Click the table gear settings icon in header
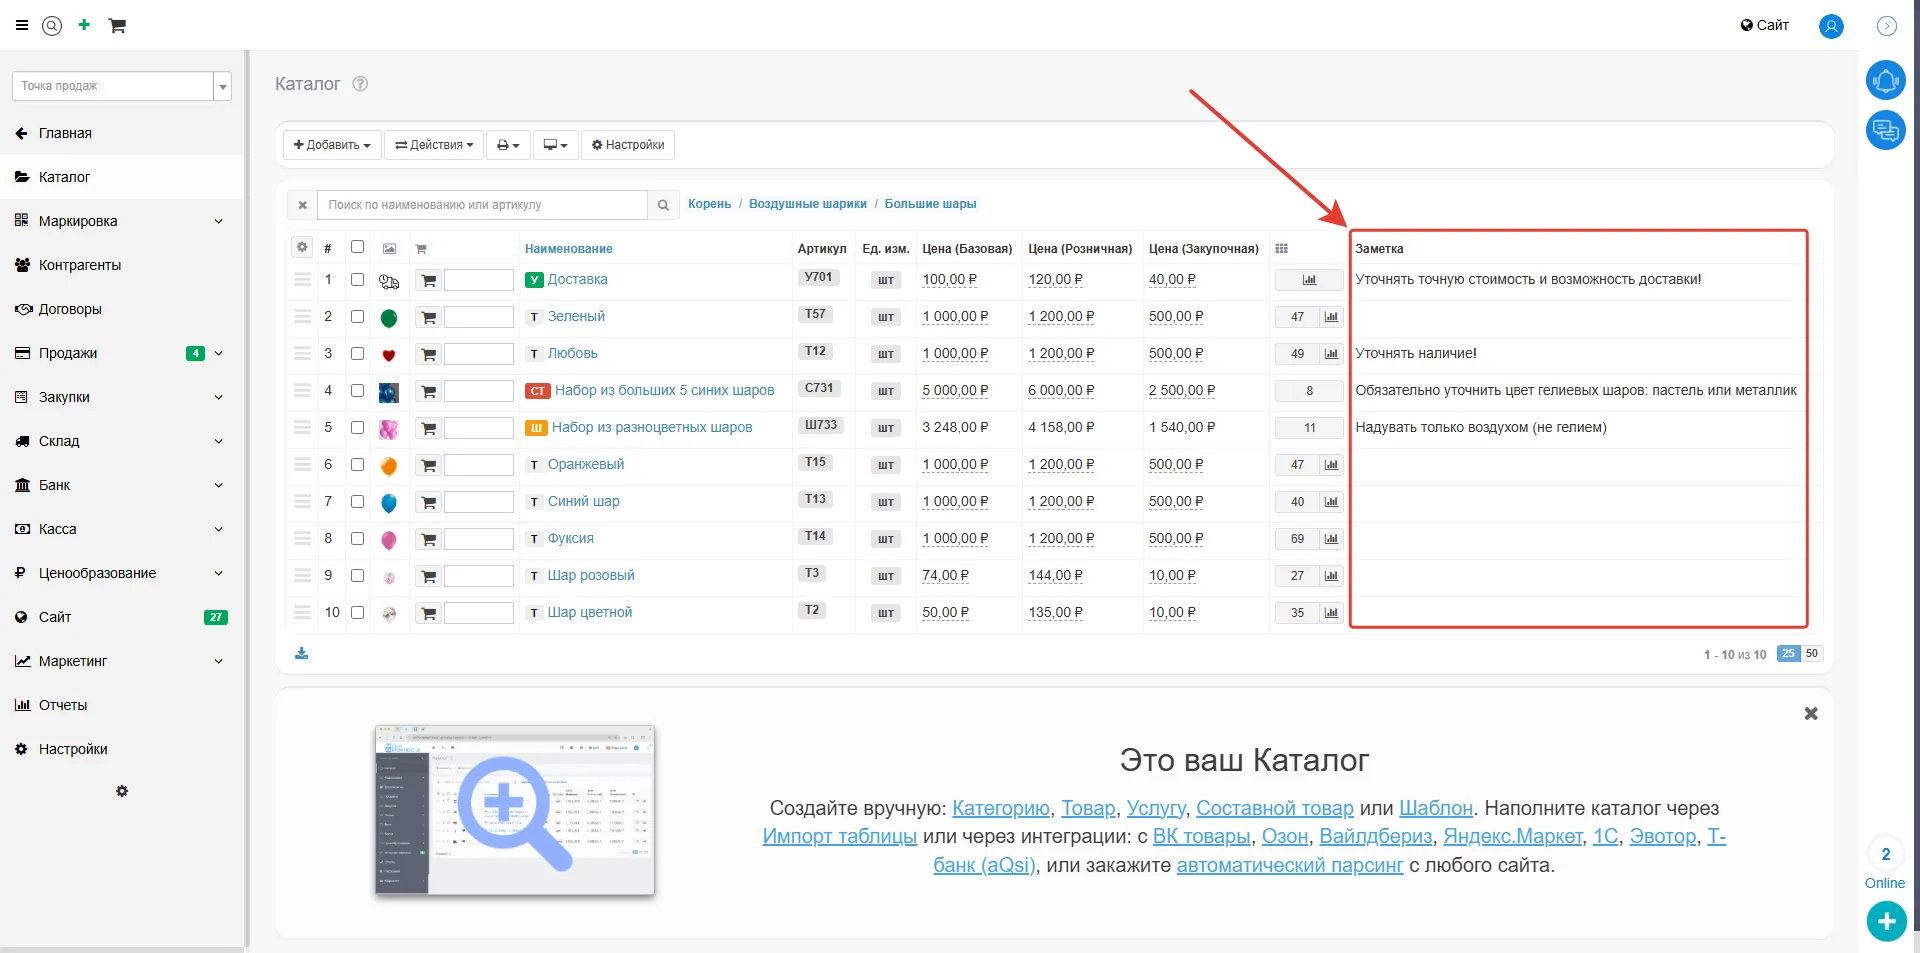This screenshot has height=953, width=1920. (302, 247)
